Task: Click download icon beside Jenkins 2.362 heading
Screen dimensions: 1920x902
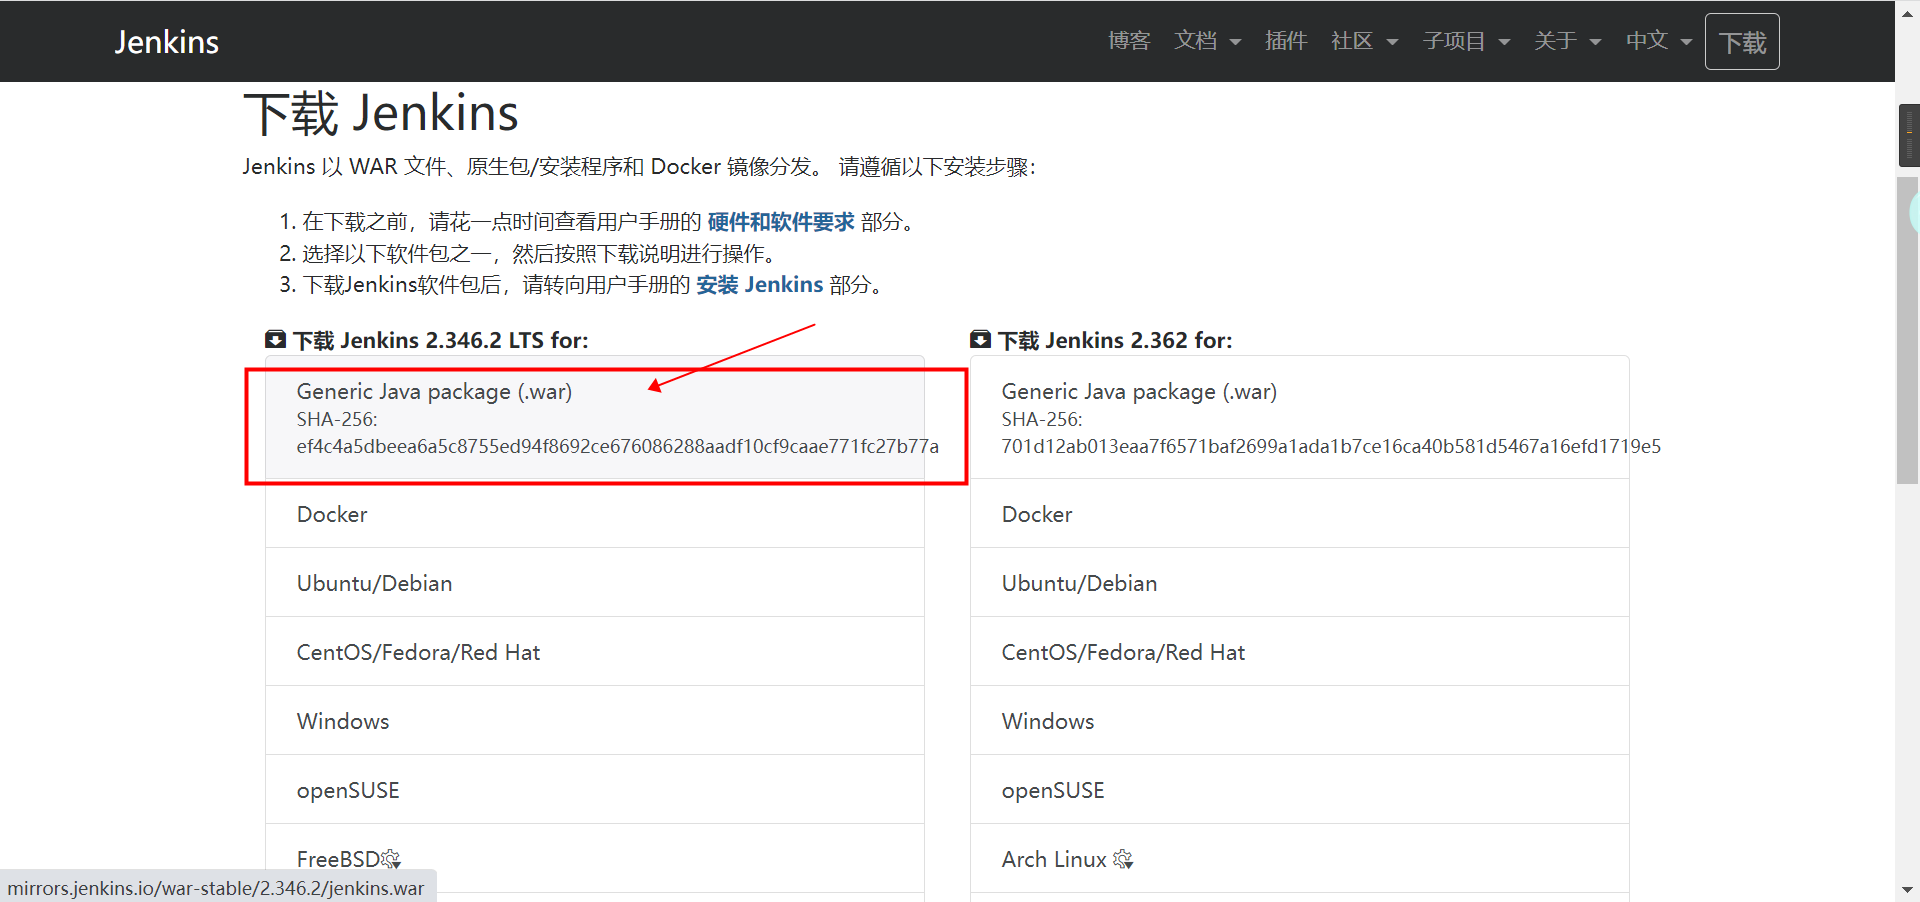Action: [x=981, y=340]
